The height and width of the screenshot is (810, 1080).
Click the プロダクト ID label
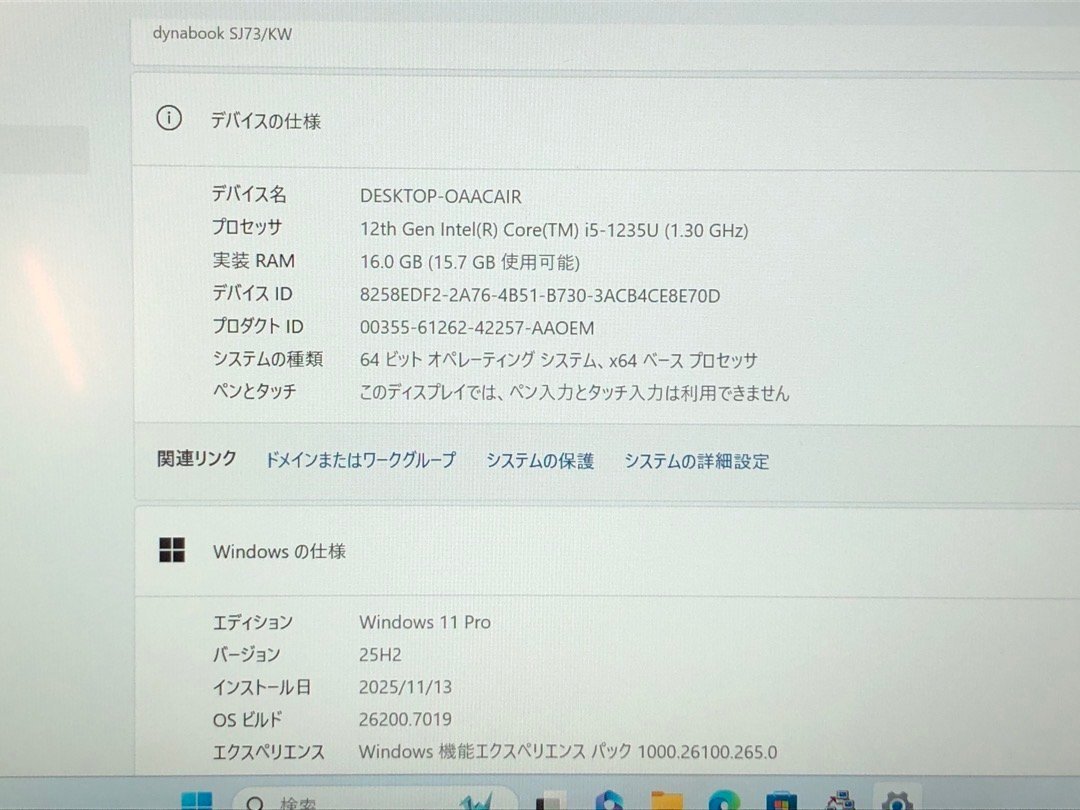click(x=258, y=326)
